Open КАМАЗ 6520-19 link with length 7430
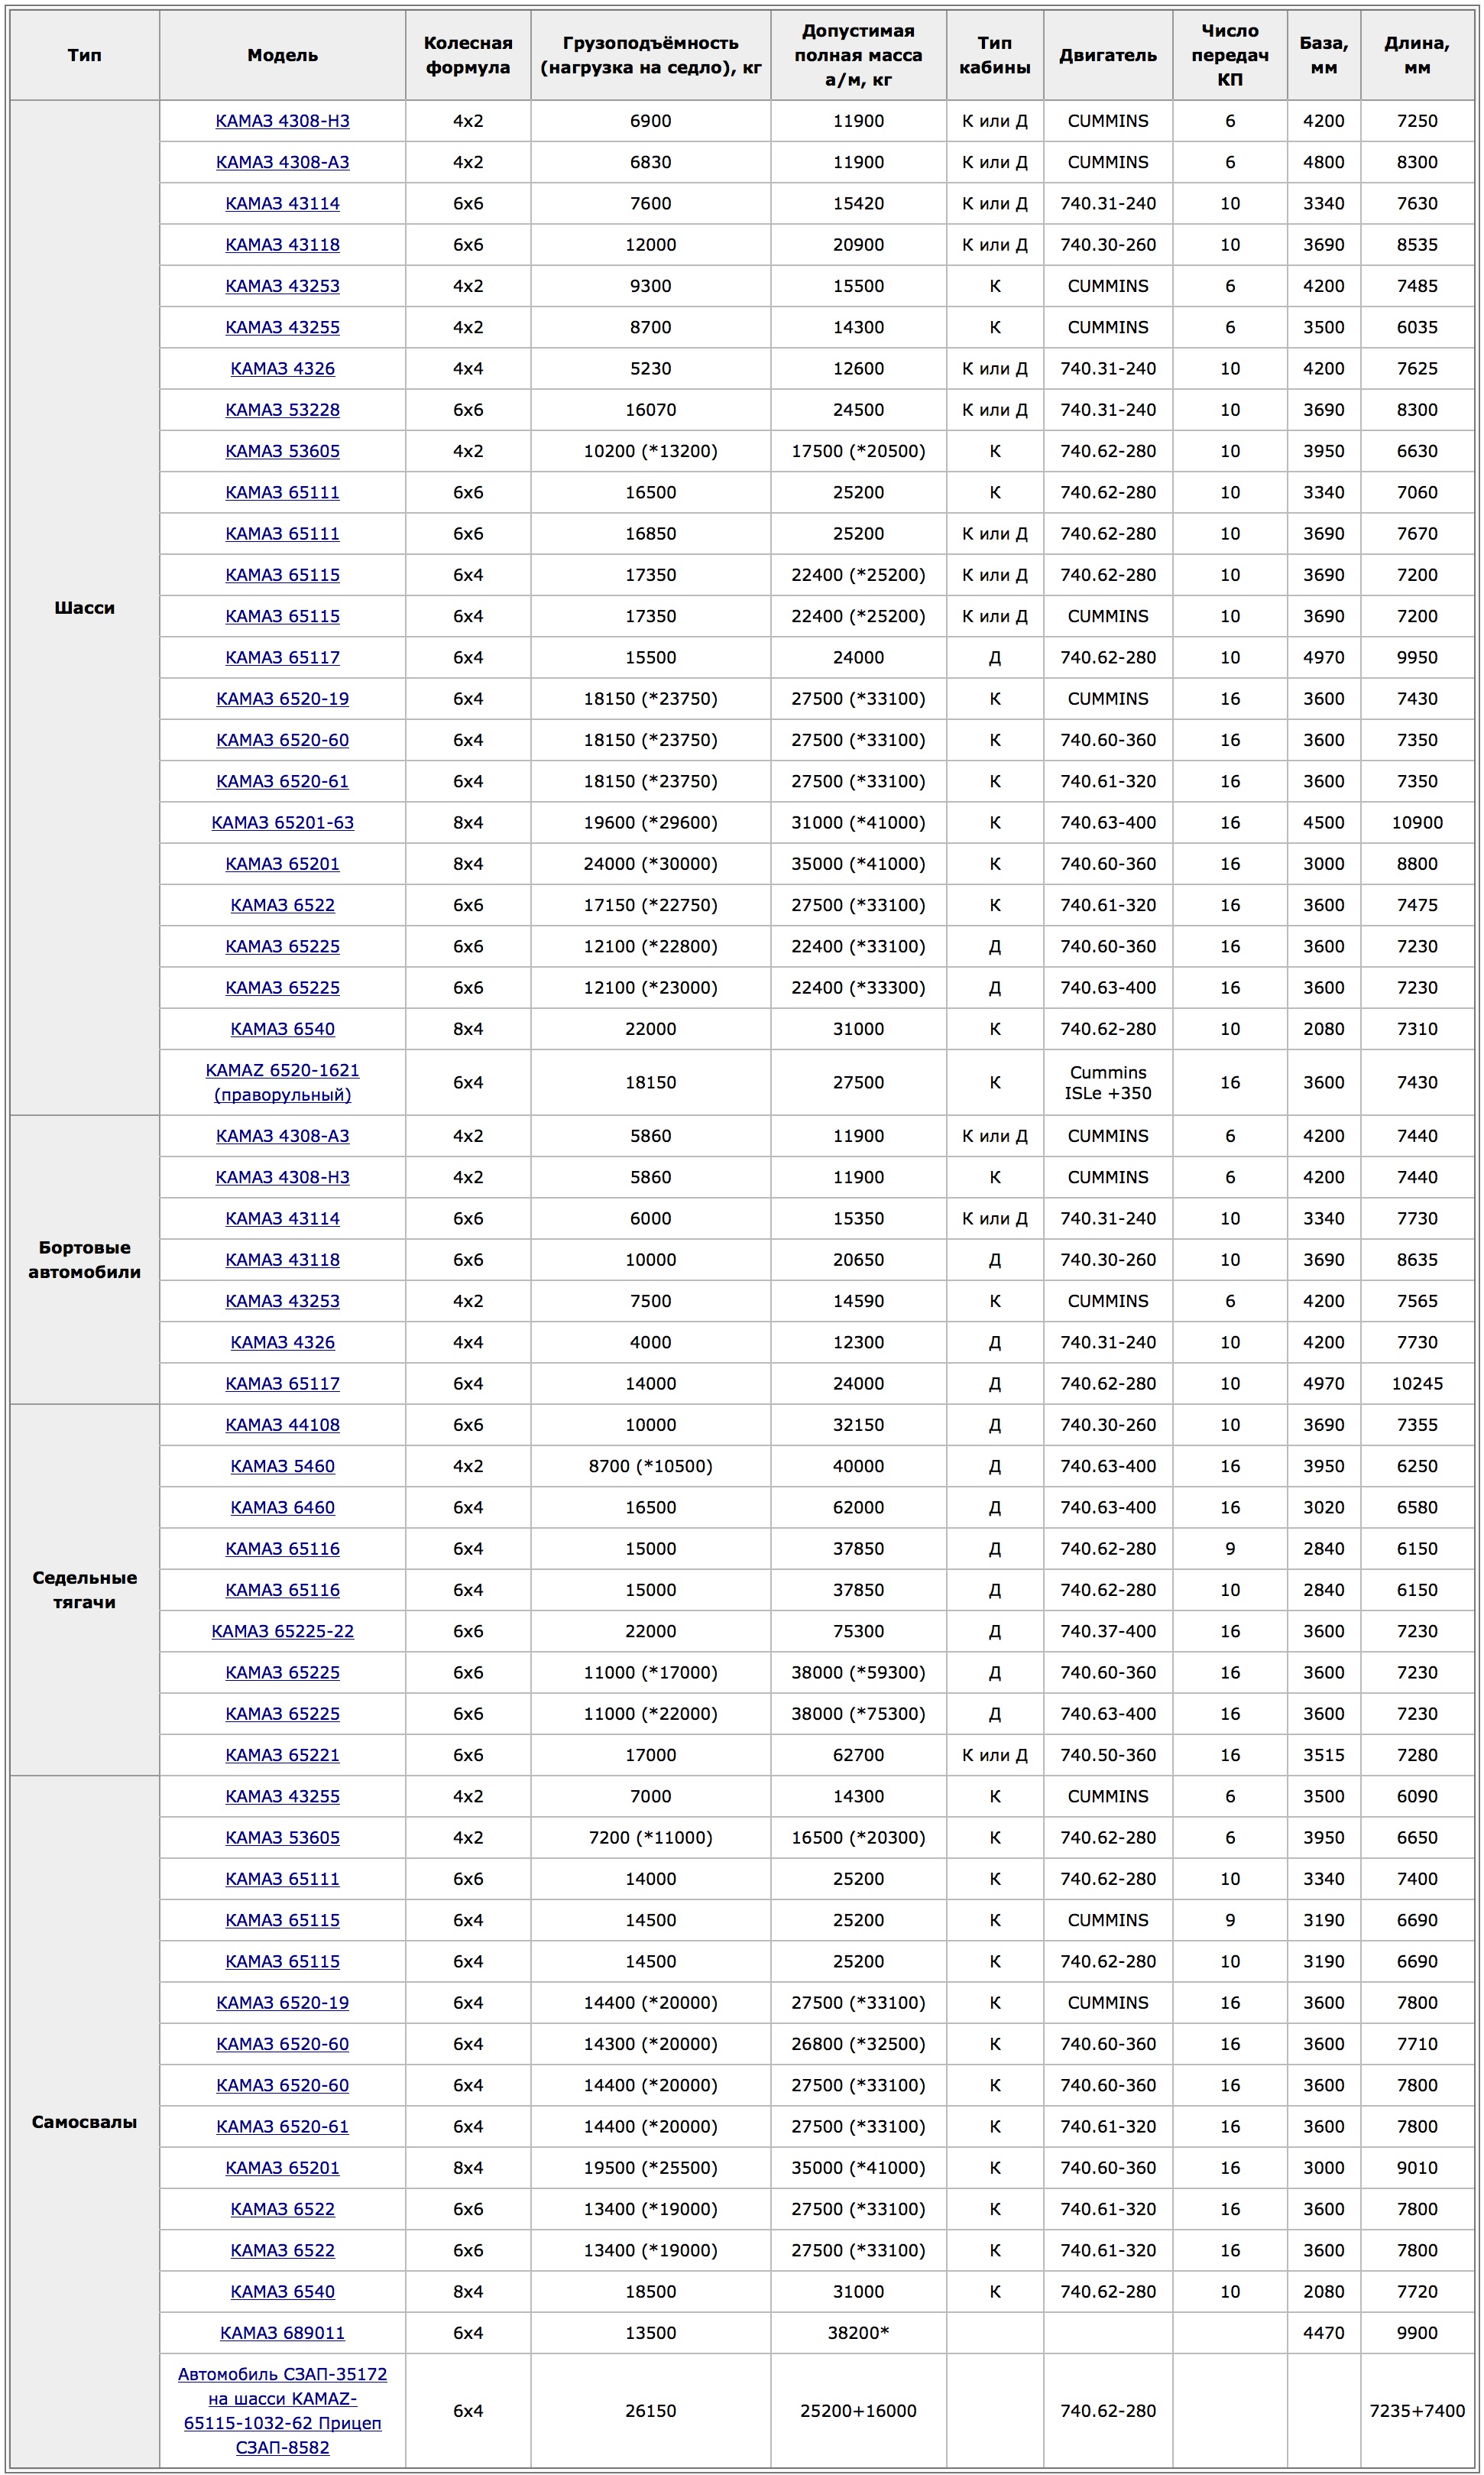The height and width of the screenshot is (2475, 1484). click(282, 699)
